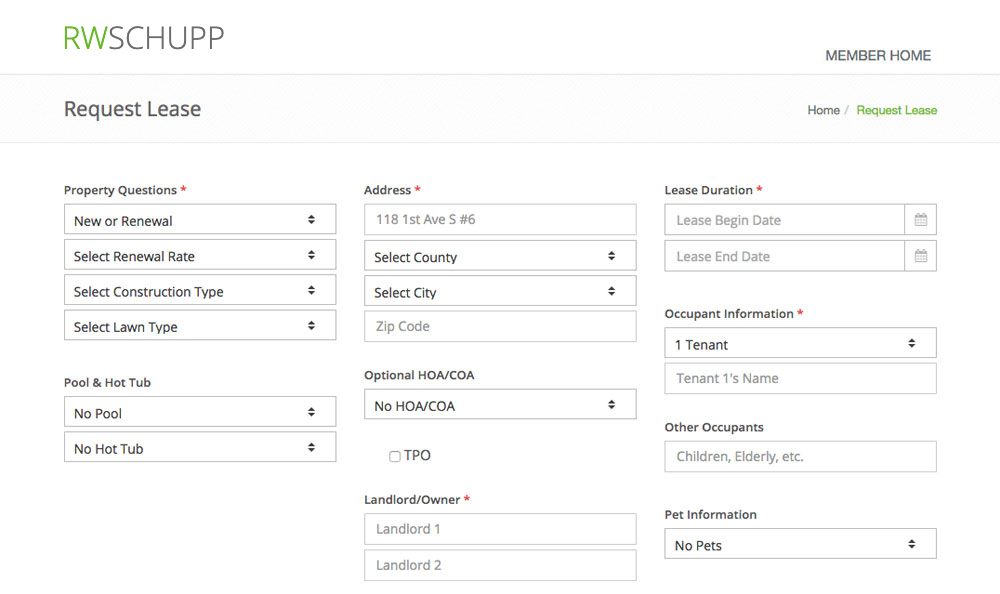Click the RWSchupp logo
The width and height of the screenshot is (1000, 594).
[x=144, y=38]
